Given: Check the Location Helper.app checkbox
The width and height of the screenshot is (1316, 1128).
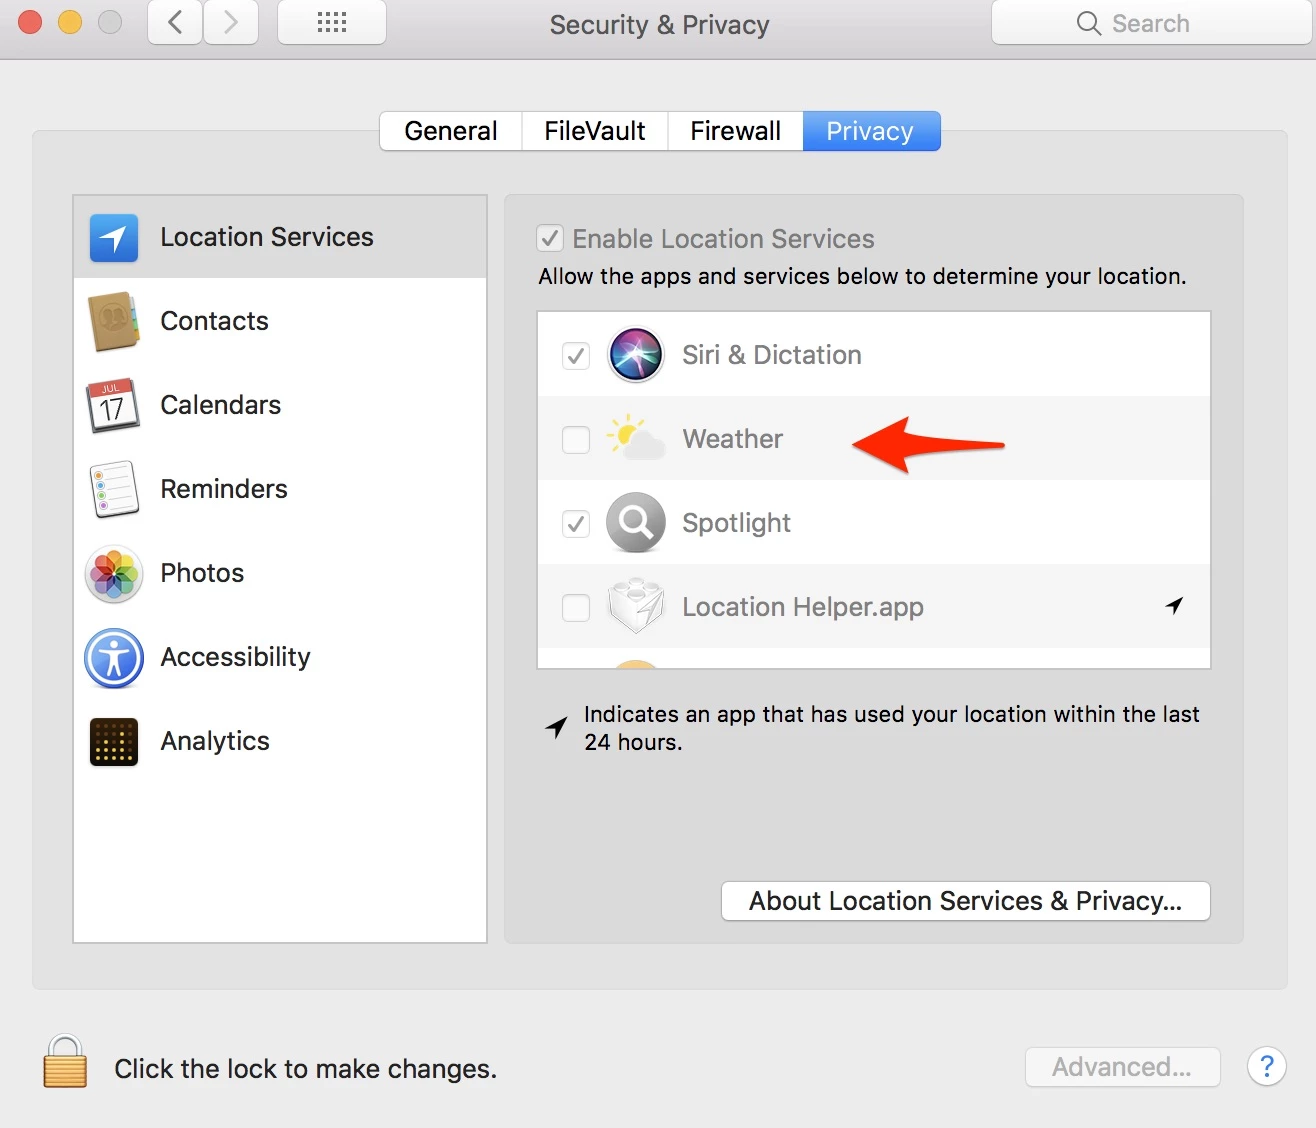Looking at the screenshot, I should 576,608.
